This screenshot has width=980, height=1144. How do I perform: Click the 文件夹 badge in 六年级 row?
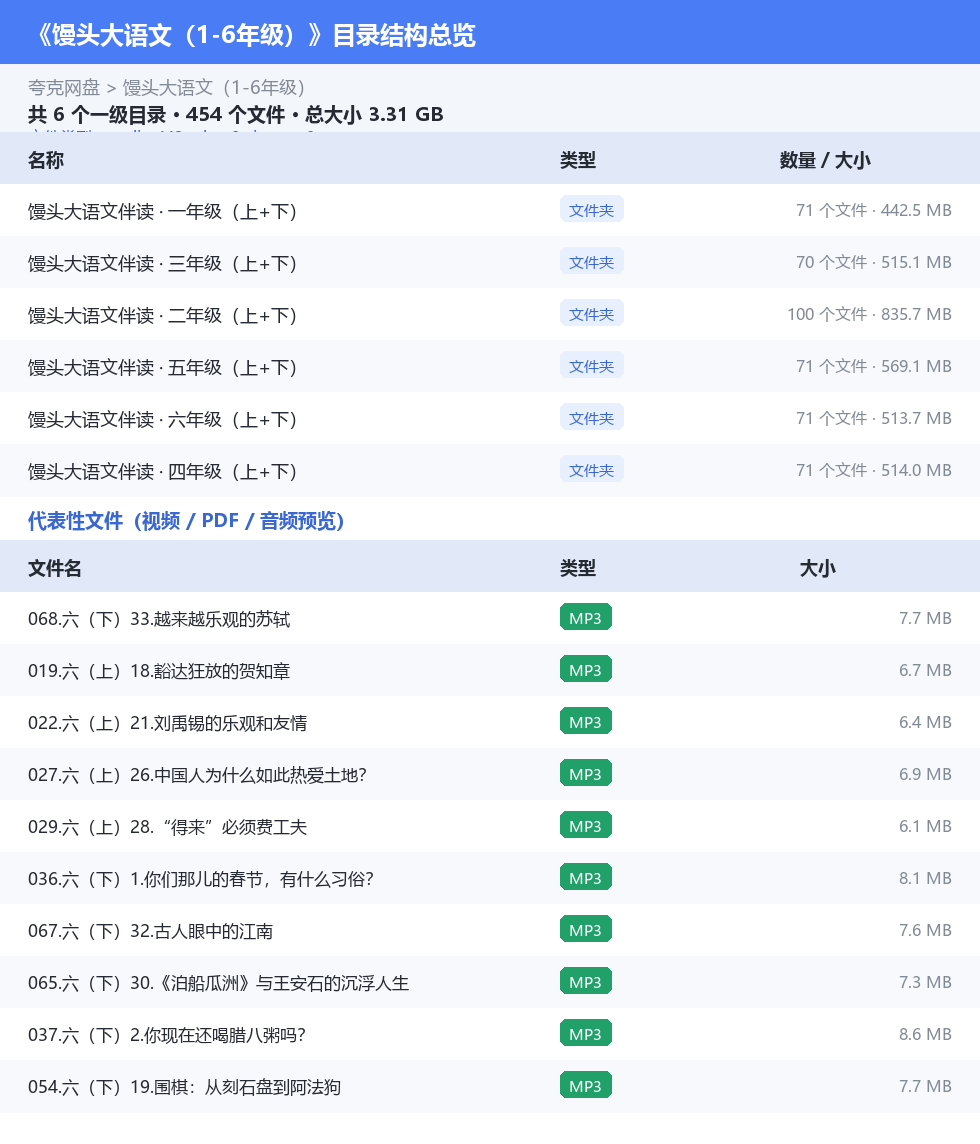[592, 418]
